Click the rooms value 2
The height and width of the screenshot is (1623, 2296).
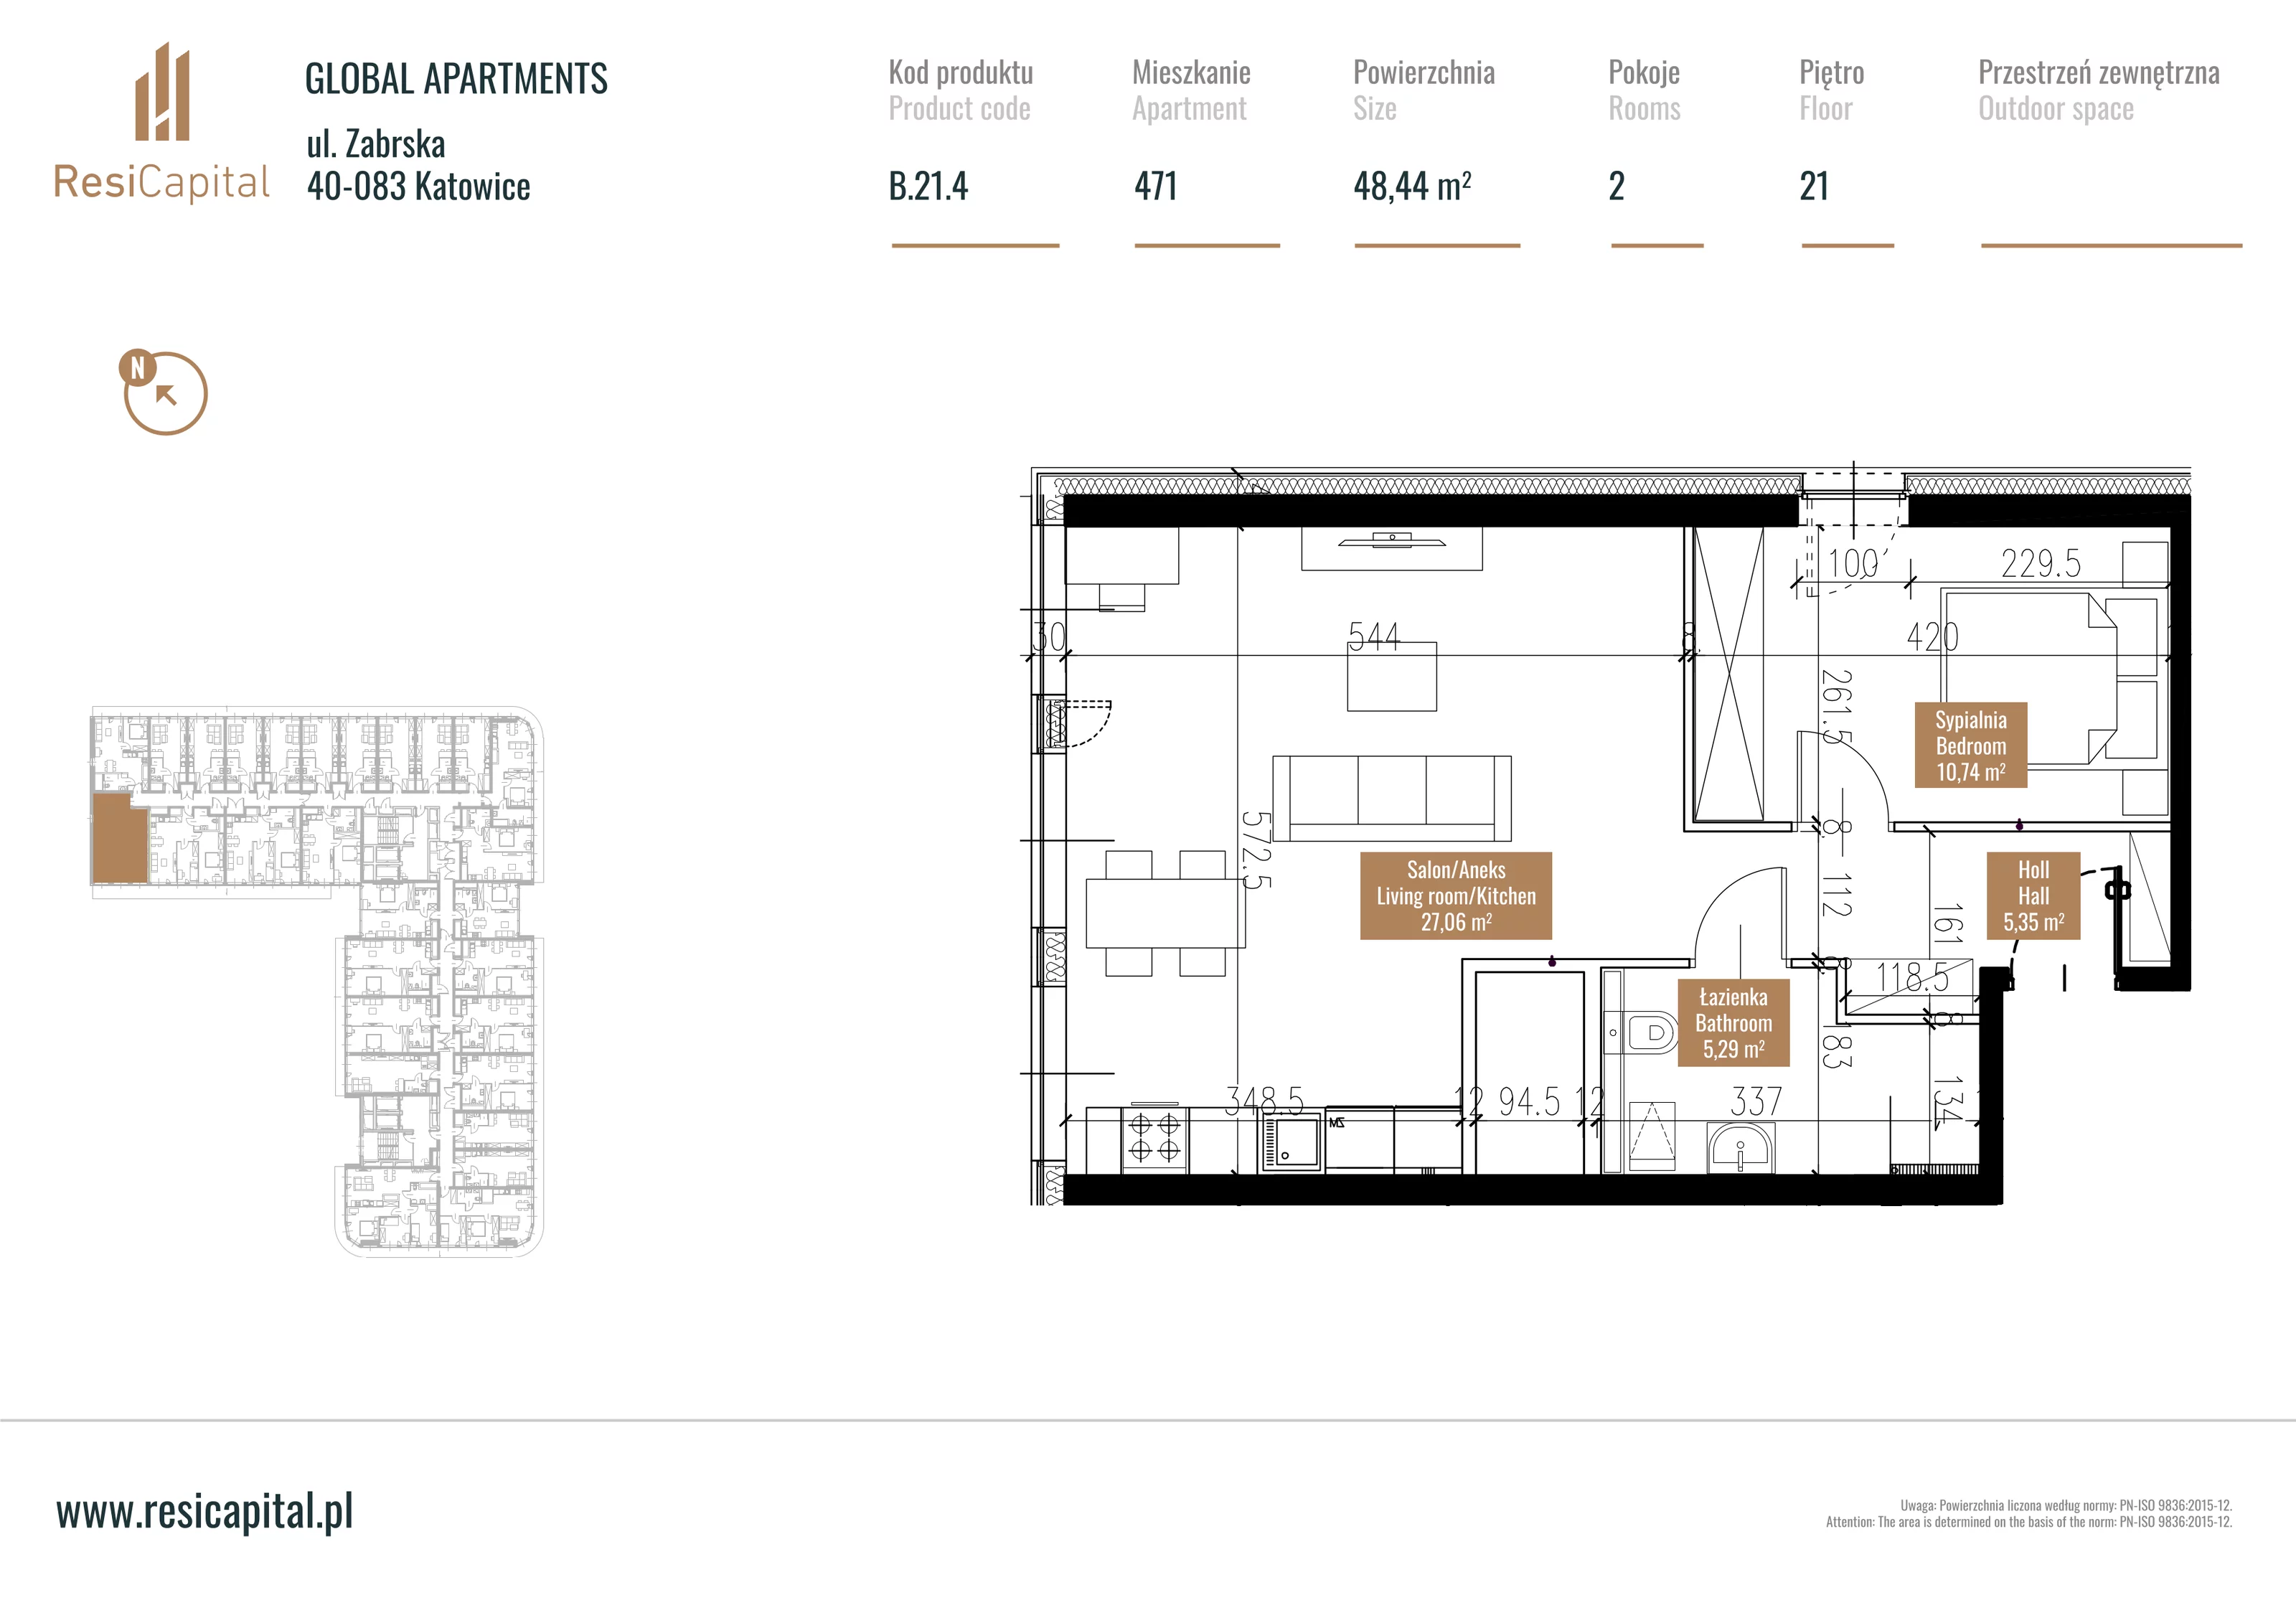tap(1616, 186)
